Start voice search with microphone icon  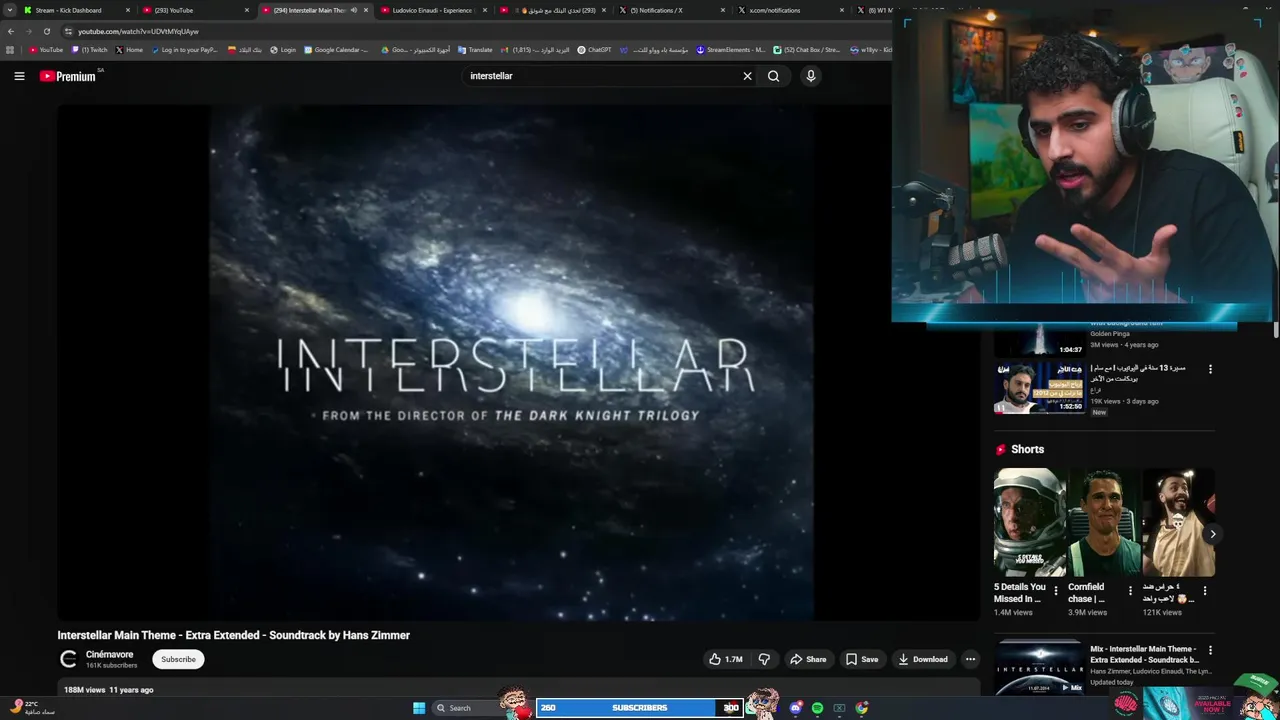tap(811, 76)
